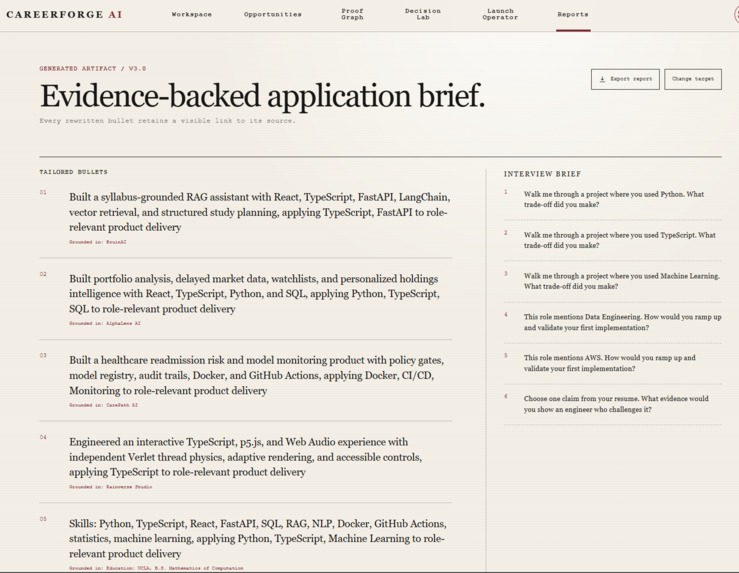Open the Decision Lab tab
Viewport: 739px width, 573px height.
423,14
